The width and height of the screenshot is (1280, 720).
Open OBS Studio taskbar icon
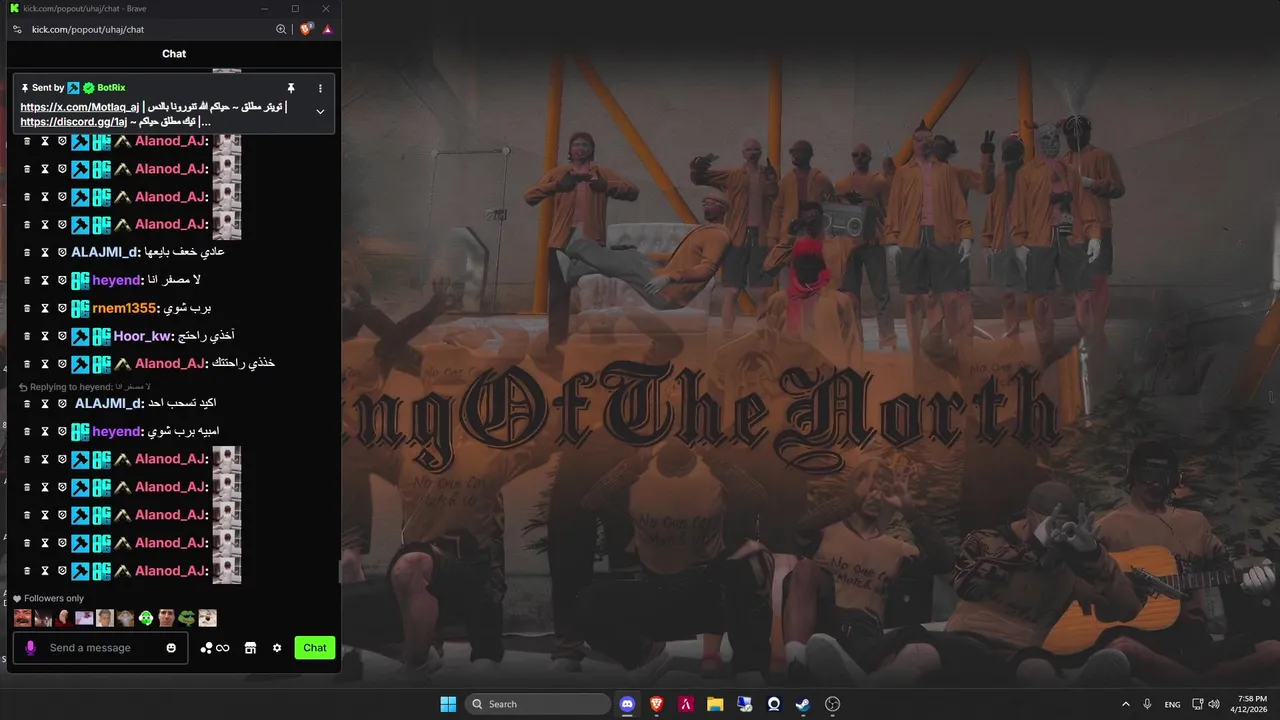[x=832, y=704]
